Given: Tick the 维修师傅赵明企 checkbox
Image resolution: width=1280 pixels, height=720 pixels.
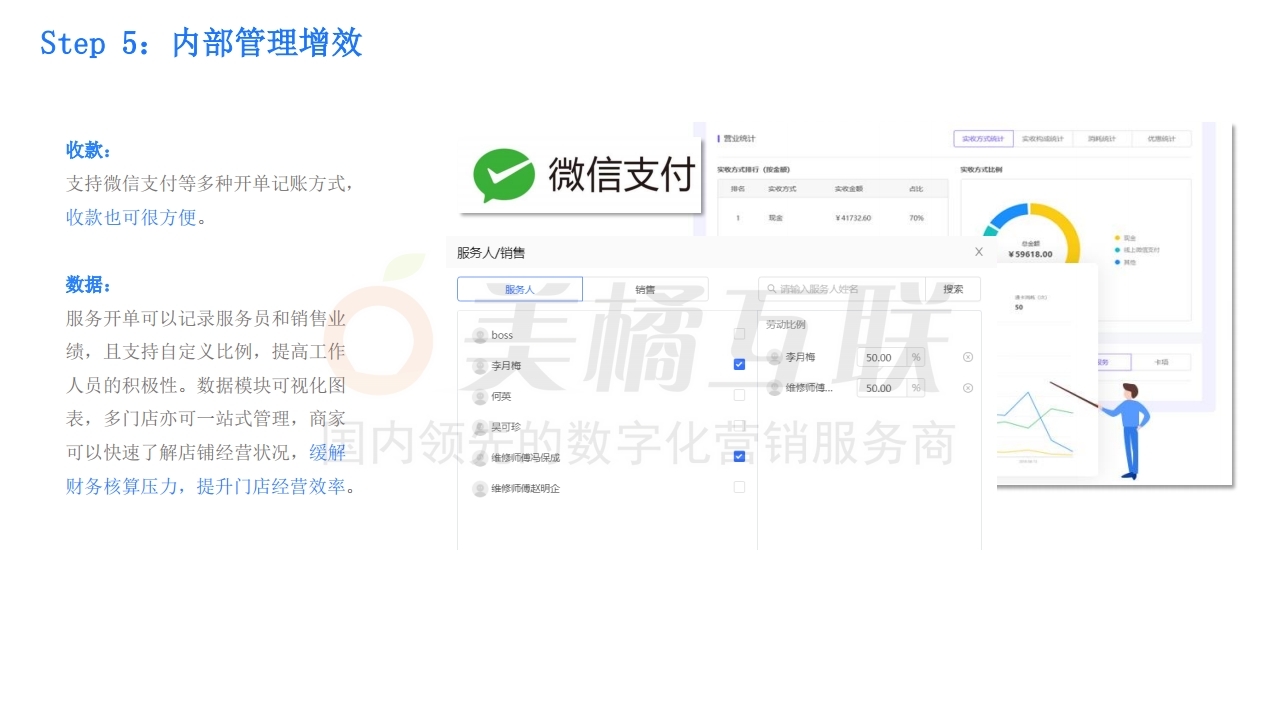Looking at the screenshot, I should click(739, 487).
